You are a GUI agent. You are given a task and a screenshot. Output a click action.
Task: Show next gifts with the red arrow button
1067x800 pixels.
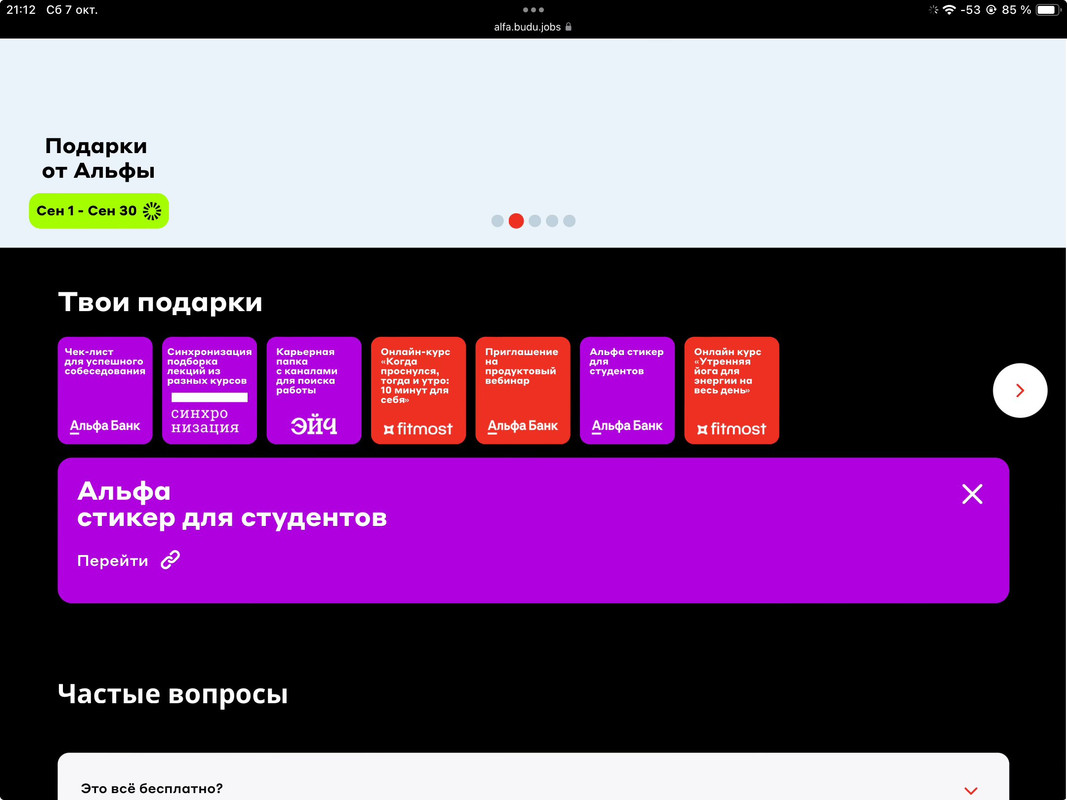tap(1019, 390)
